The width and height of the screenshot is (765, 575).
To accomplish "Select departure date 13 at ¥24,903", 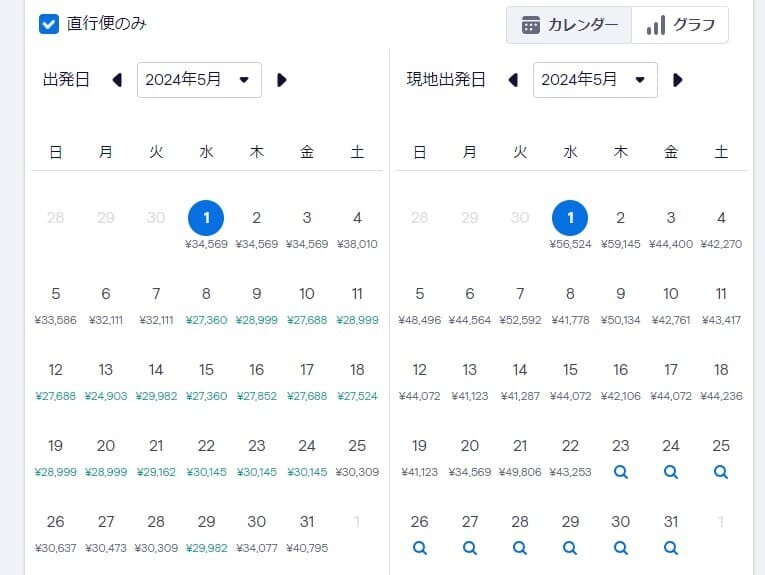I will [x=106, y=382].
